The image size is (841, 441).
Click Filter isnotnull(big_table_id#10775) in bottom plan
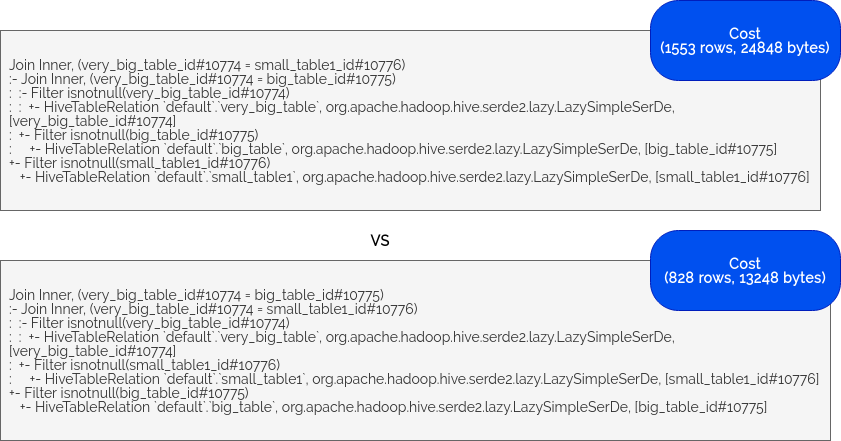[129, 393]
